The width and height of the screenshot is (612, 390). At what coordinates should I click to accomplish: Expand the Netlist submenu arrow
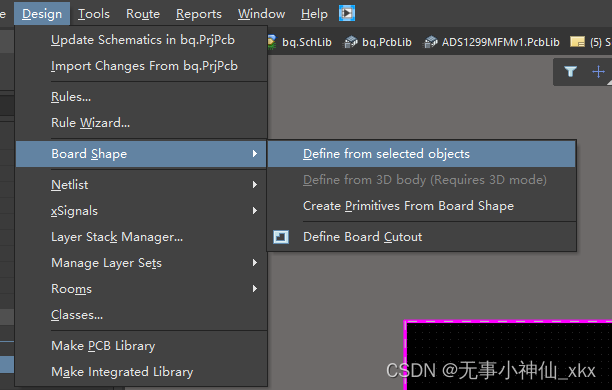coord(255,185)
